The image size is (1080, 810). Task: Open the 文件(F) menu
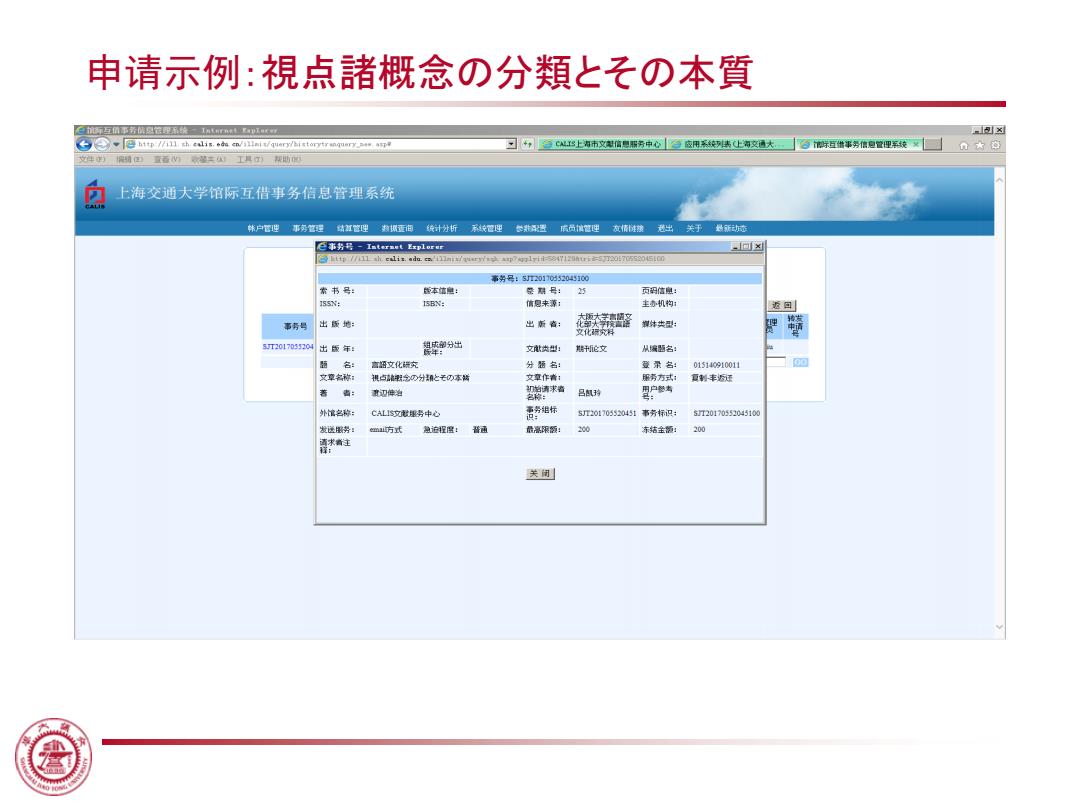(92, 159)
